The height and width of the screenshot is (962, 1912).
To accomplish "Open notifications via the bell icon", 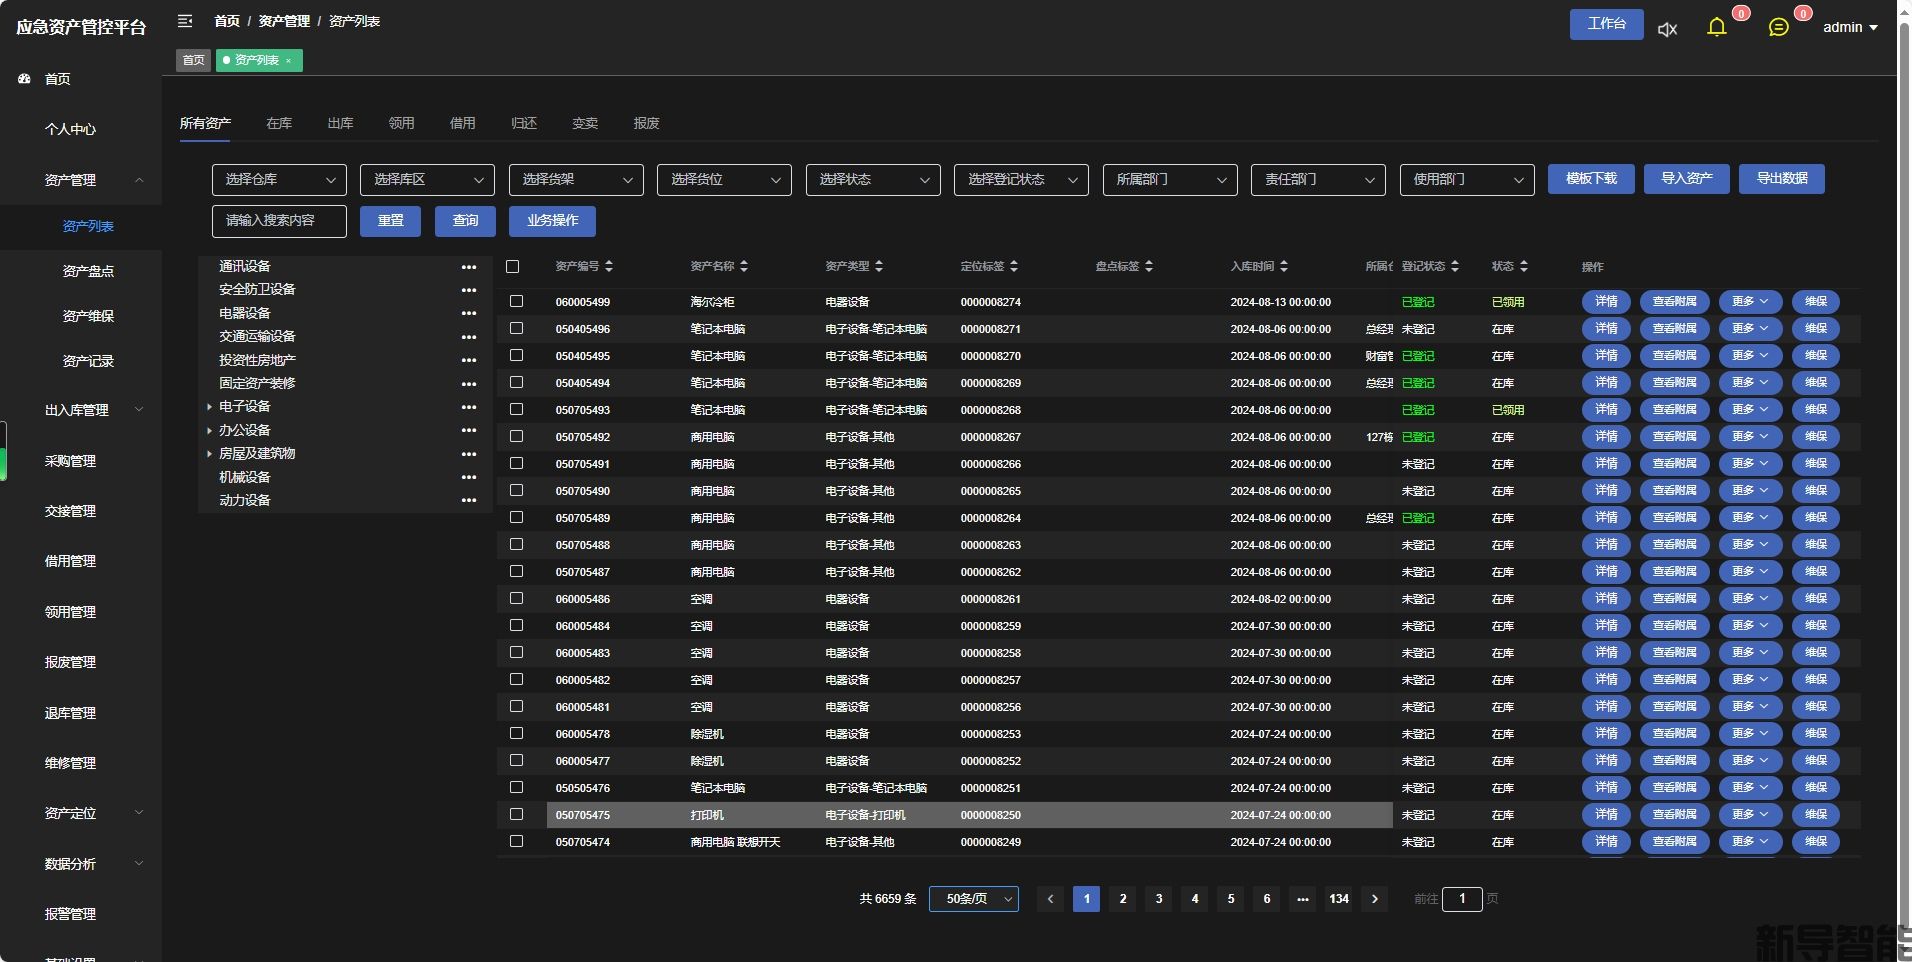I will pyautogui.click(x=1717, y=27).
